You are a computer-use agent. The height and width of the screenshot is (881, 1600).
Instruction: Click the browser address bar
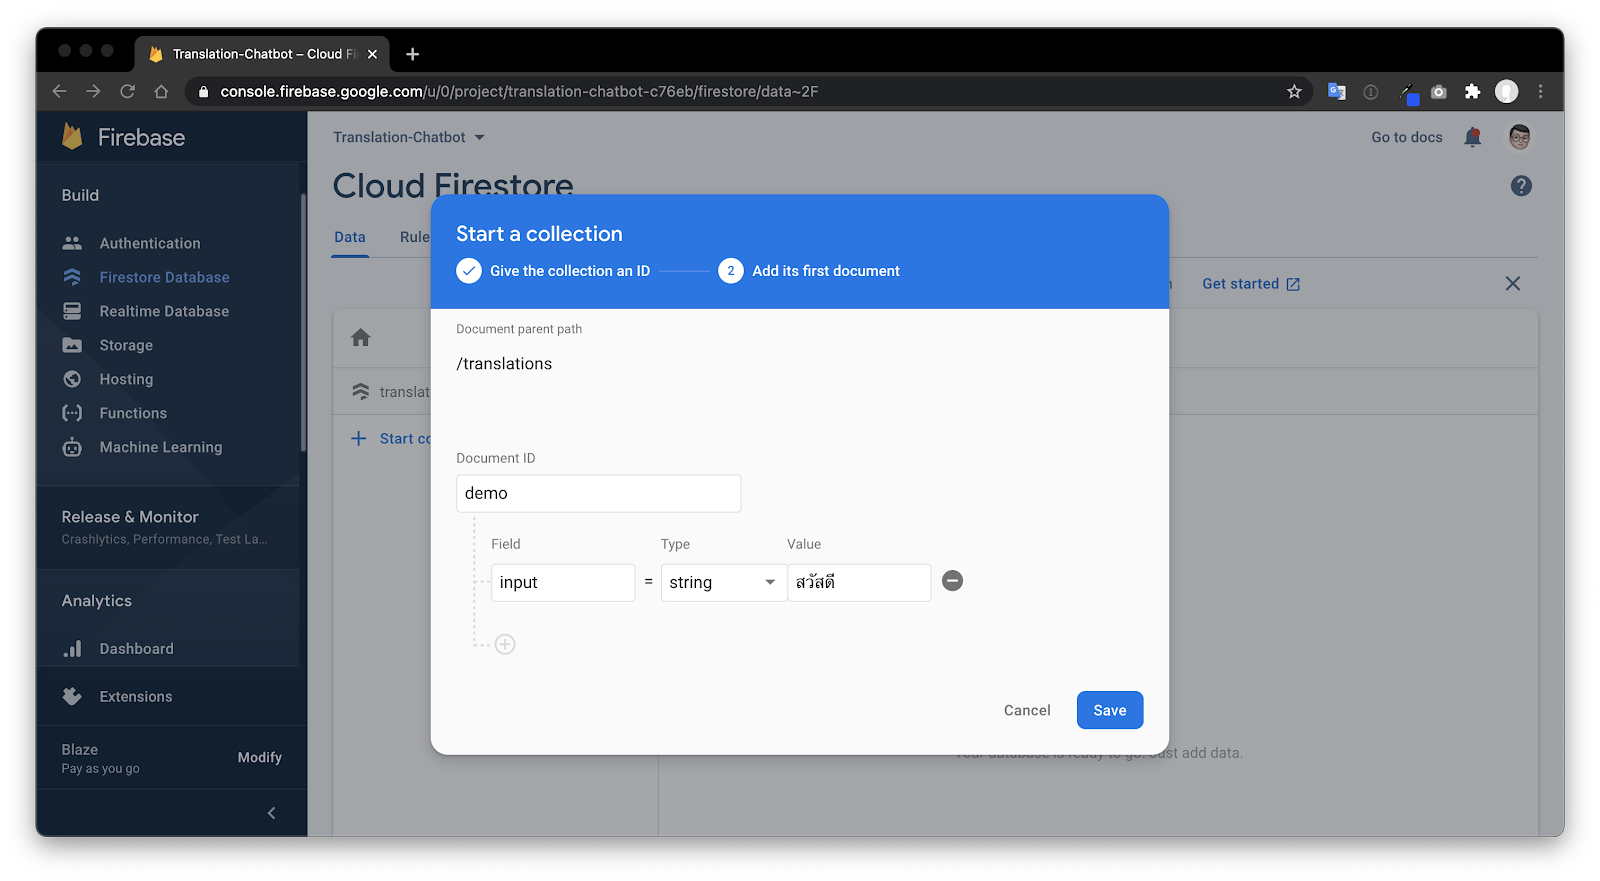[x=750, y=92]
